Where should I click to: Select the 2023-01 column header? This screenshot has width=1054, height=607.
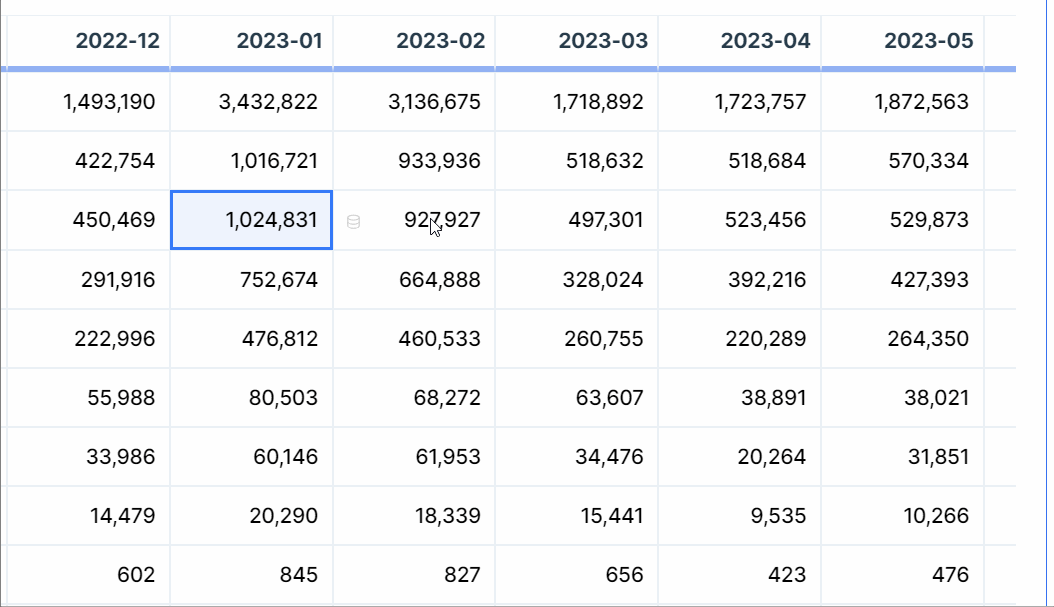pos(279,41)
